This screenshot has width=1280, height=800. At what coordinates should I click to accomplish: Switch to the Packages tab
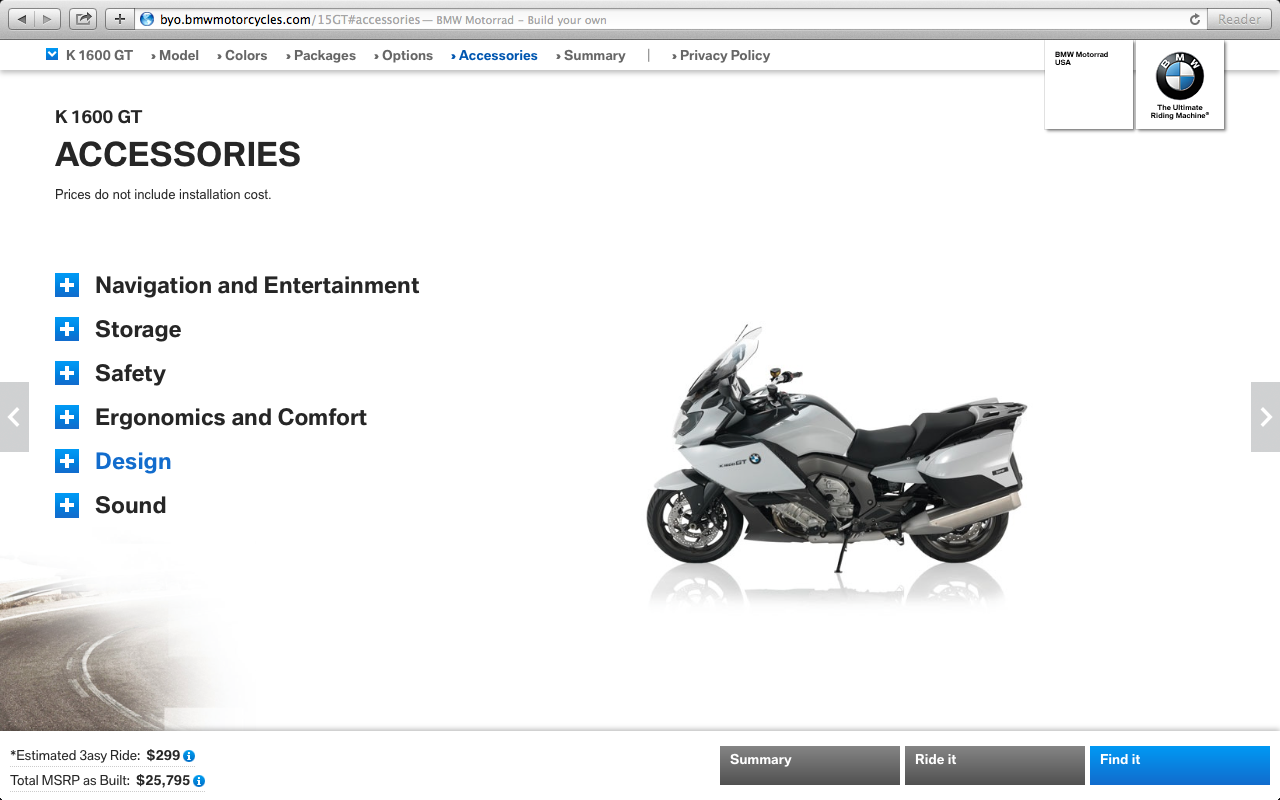(321, 56)
